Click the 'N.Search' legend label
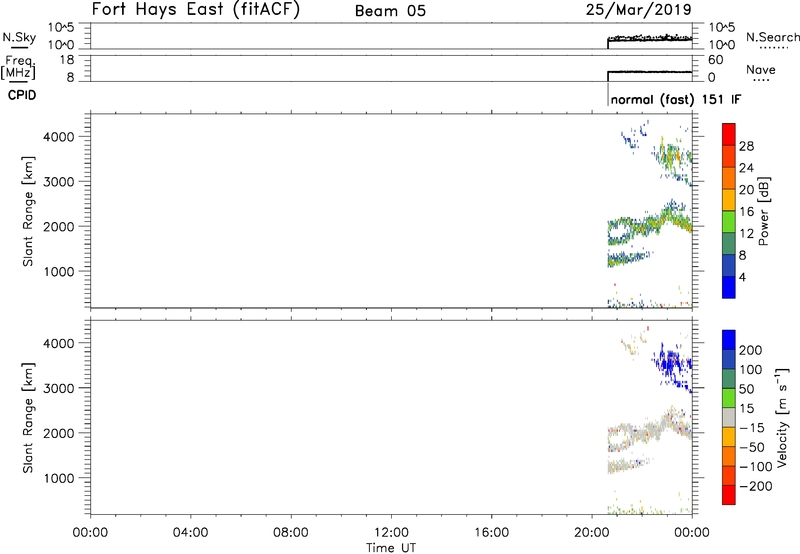Image resolution: width=800 pixels, height=554 pixels. 772,37
